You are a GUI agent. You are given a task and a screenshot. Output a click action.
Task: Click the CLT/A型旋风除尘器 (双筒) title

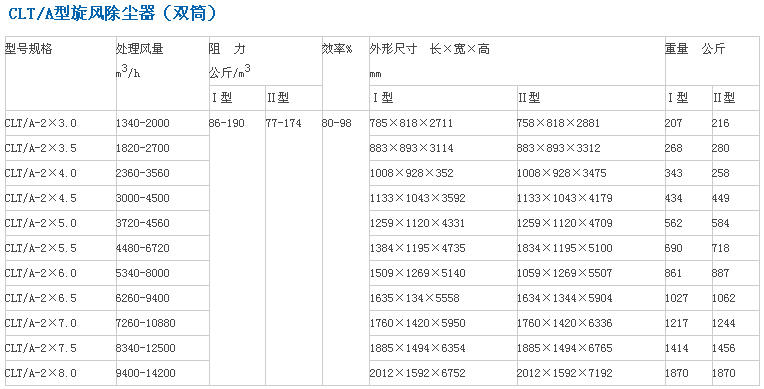tap(113, 14)
